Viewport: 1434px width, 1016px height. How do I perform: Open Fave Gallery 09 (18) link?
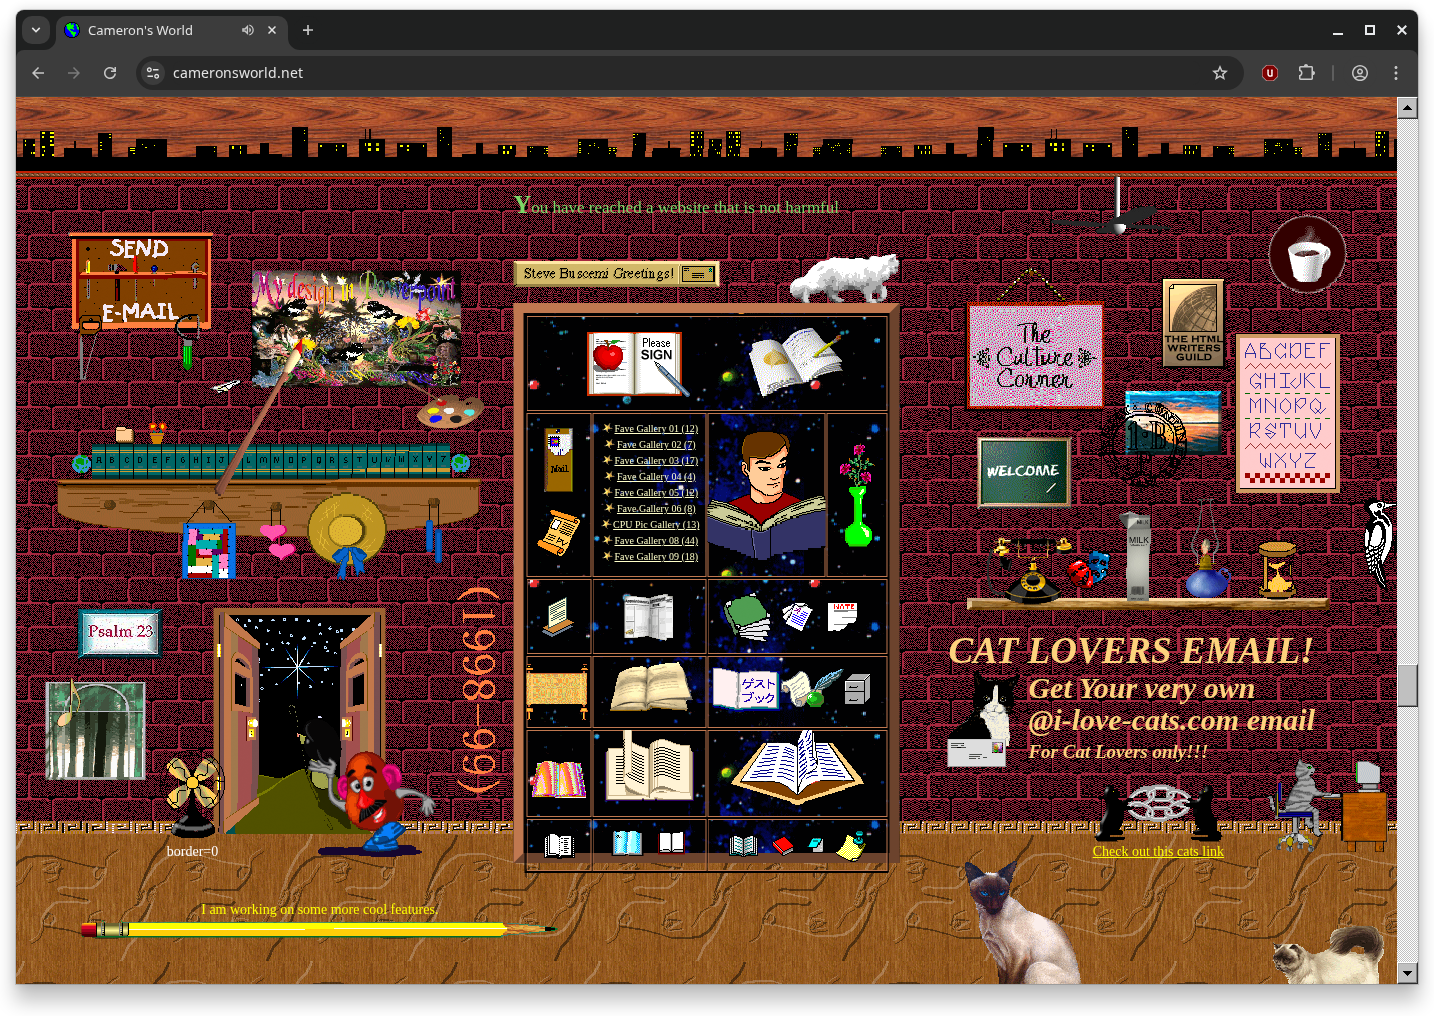[656, 557]
